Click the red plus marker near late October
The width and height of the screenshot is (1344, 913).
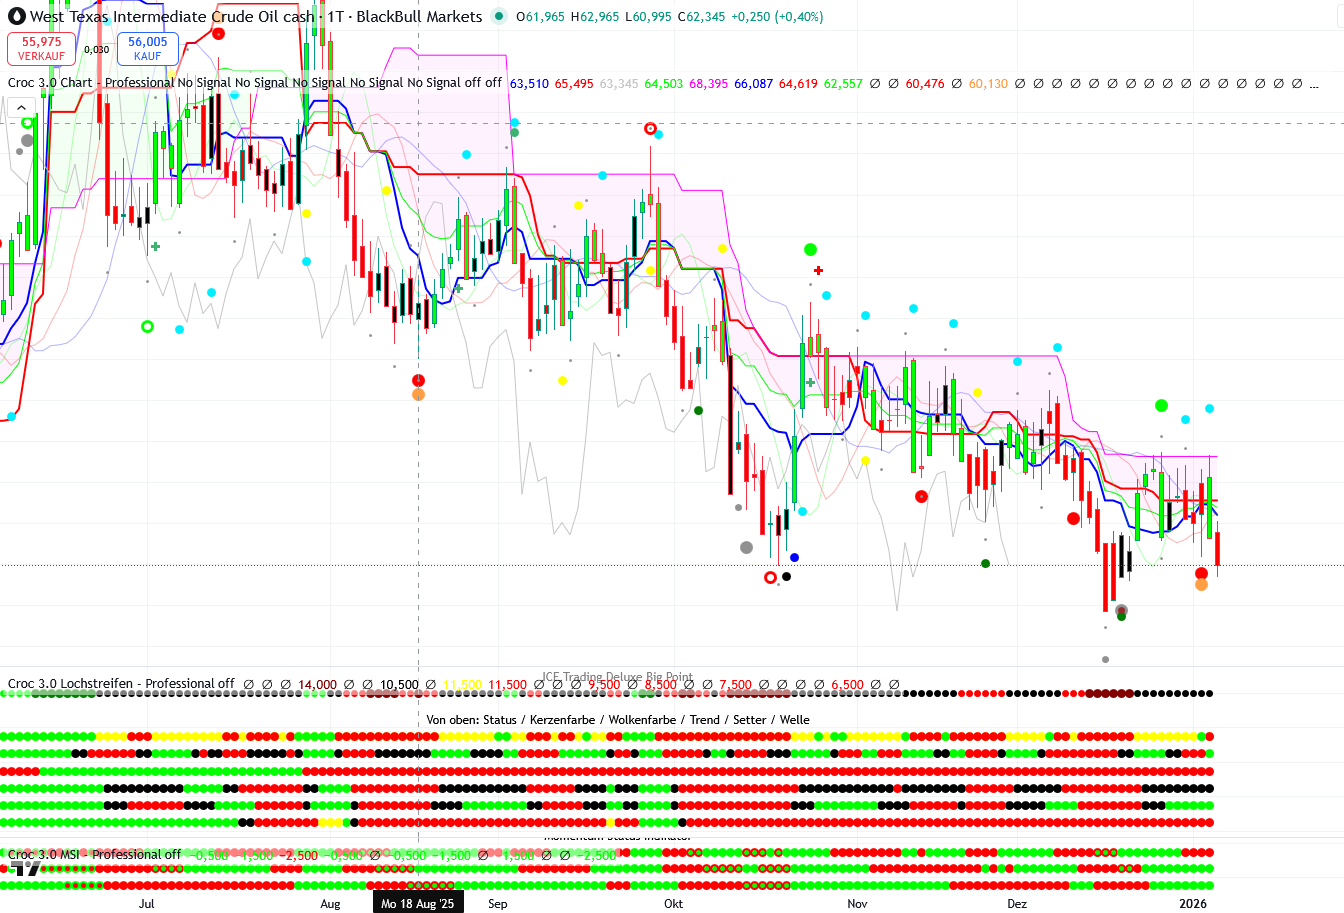click(x=818, y=271)
